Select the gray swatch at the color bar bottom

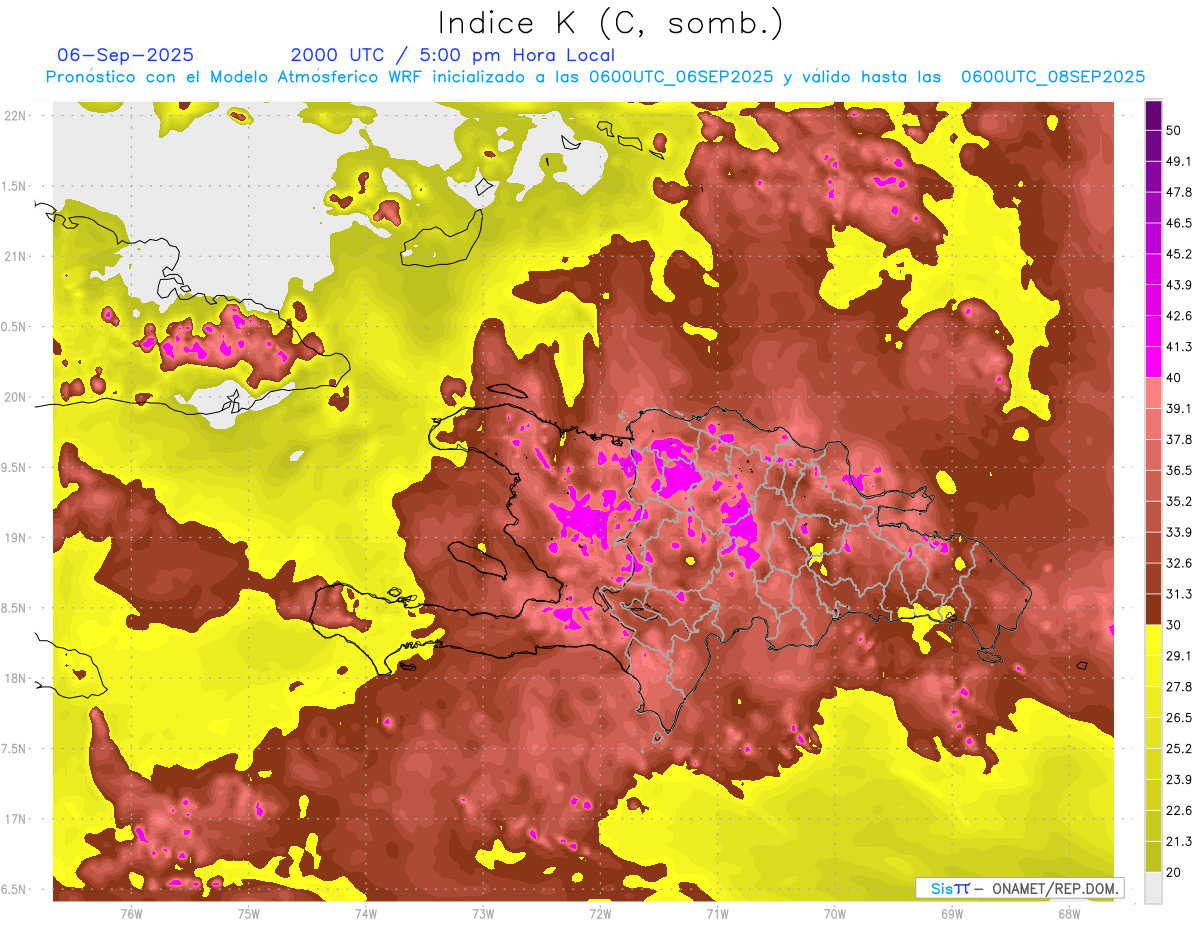pyautogui.click(x=1154, y=887)
